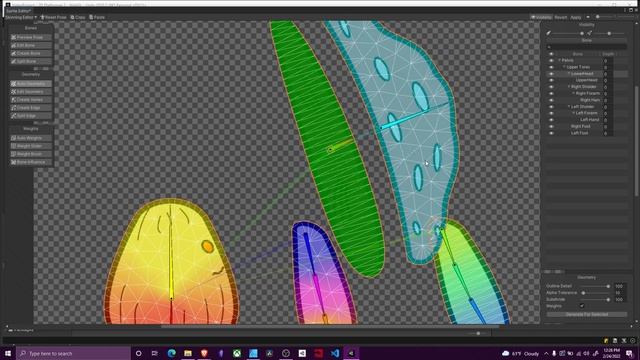Select the UpperHead bone row
640x360 pixels.
tap(587, 80)
